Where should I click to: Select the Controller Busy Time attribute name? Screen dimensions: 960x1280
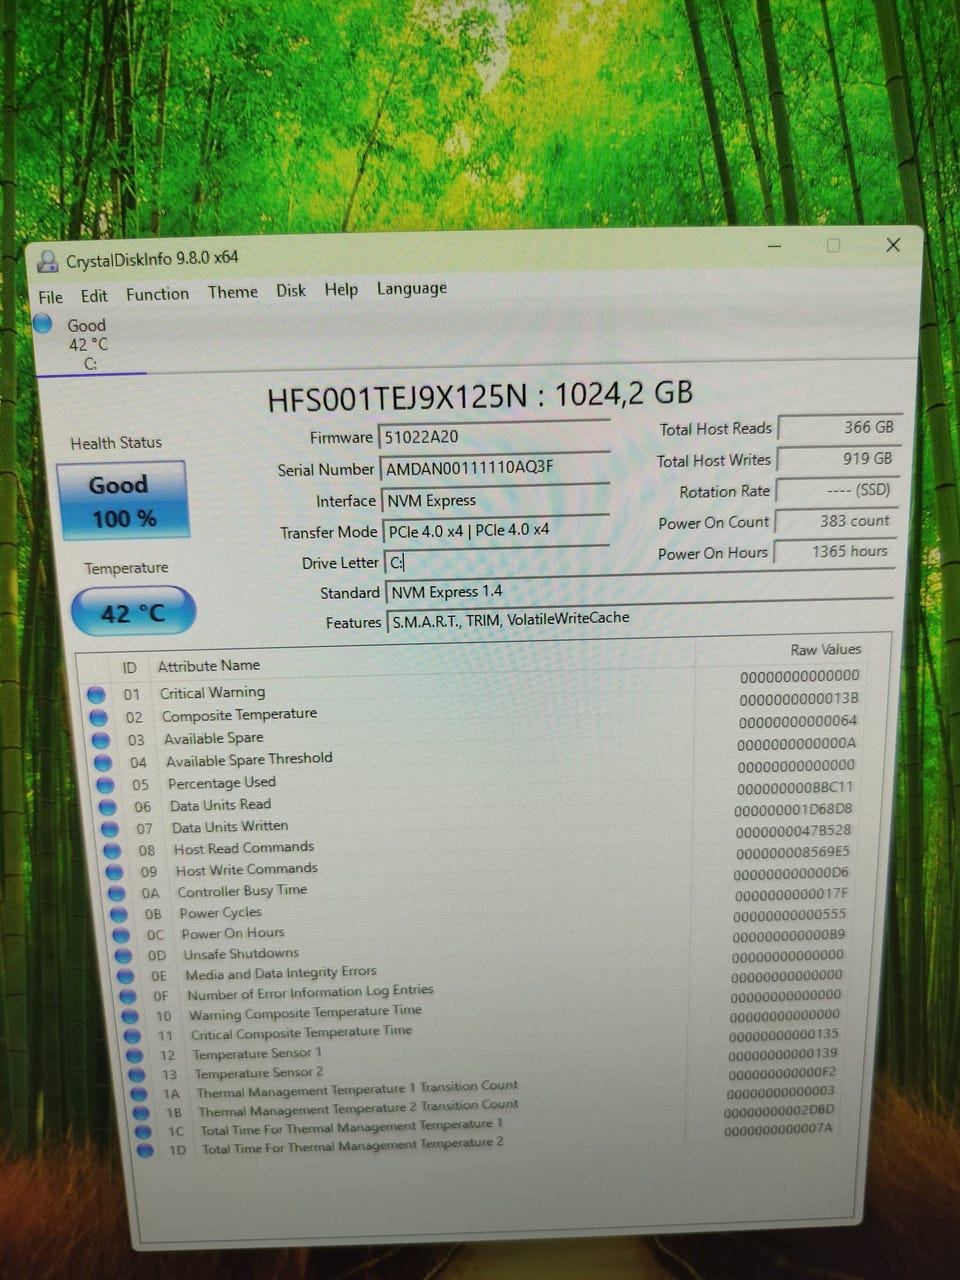pos(242,891)
